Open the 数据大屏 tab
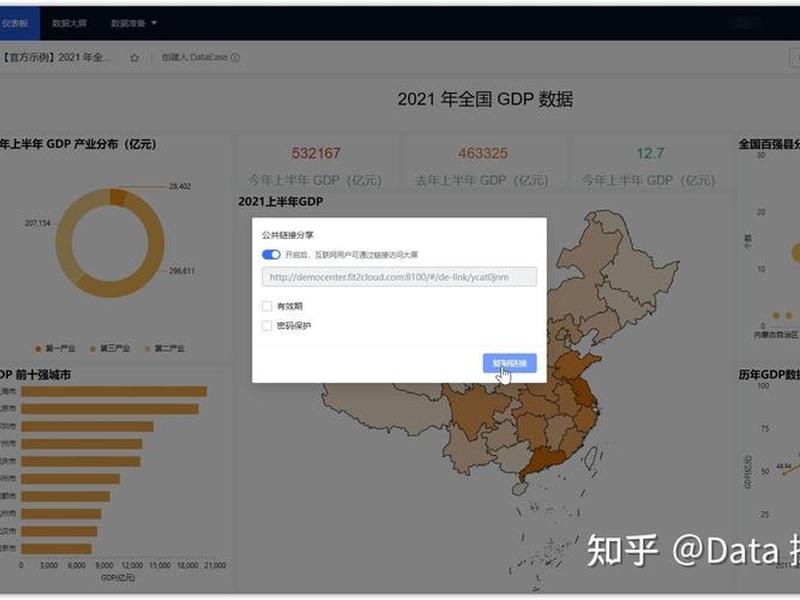This screenshot has width=800, height=600. [x=69, y=23]
